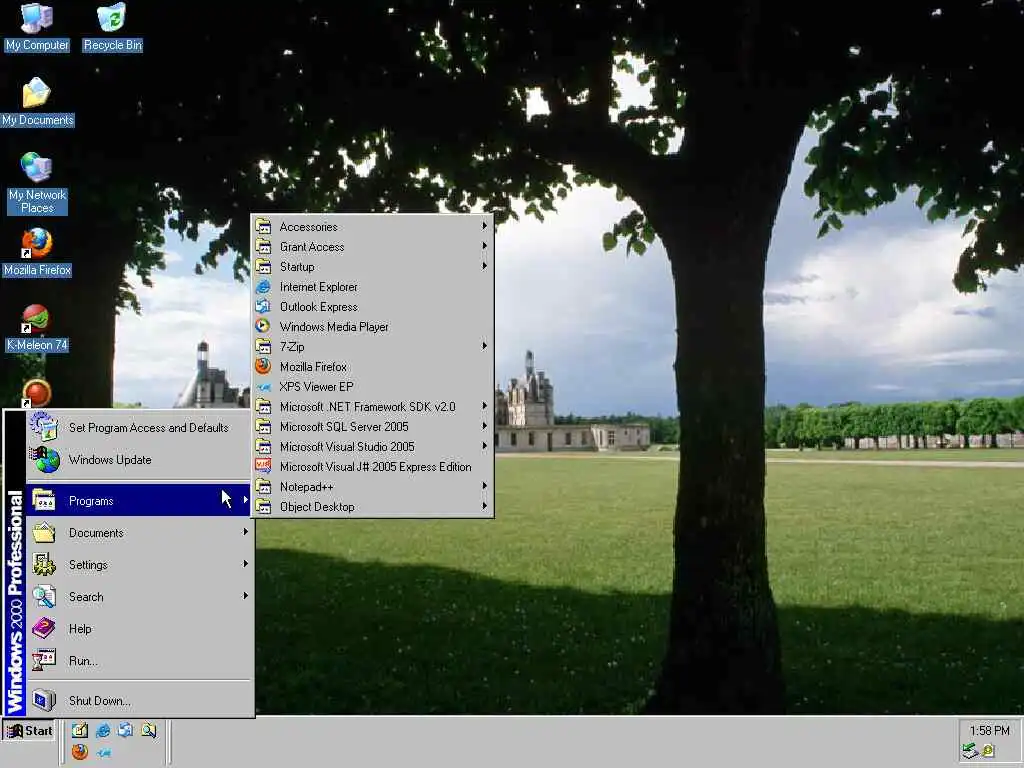1024x768 pixels.
Task: Open Help from the Start menu
Action: point(139,629)
